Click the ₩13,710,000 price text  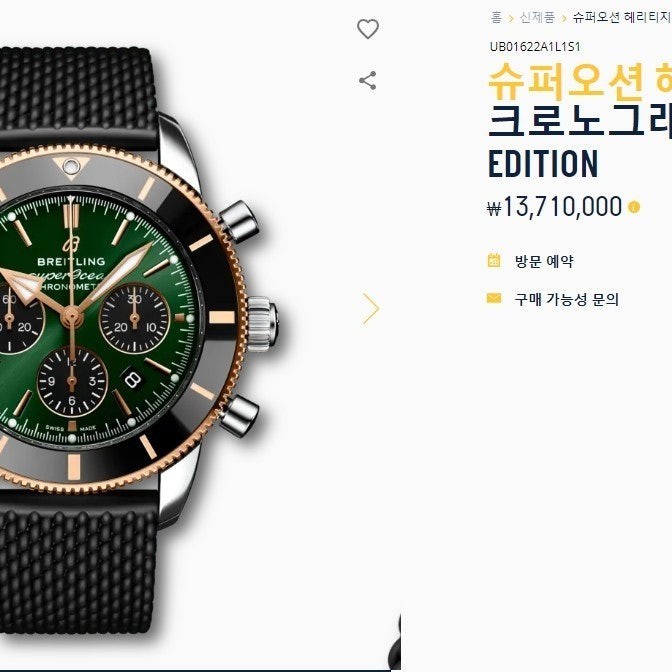(554, 207)
